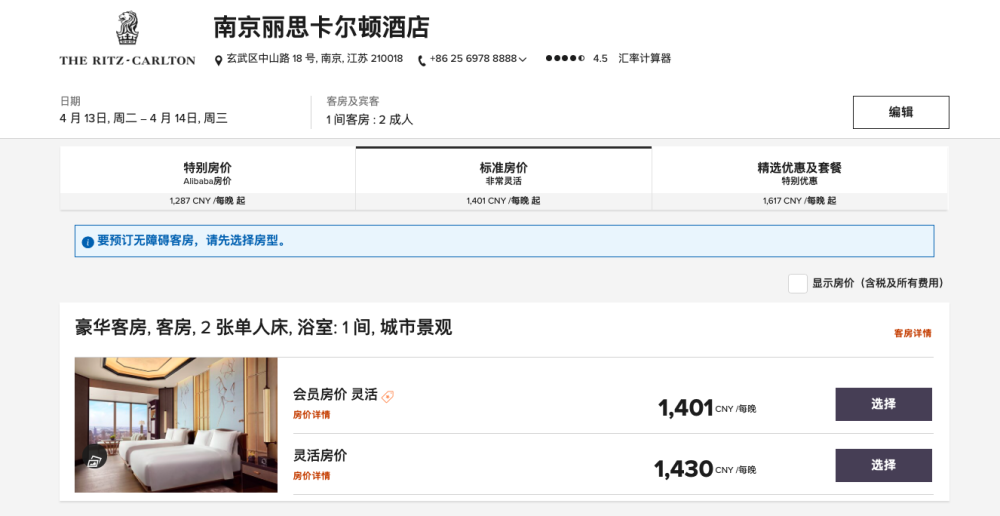1000x516 pixels.
Task: Select the 1,430 CNY flexible rate
Action: (x=883, y=466)
